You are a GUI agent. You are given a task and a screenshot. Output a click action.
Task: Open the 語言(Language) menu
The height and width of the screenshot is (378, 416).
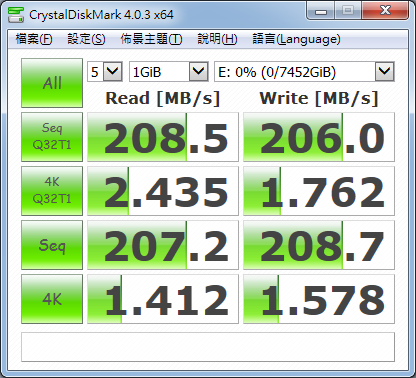[x=296, y=39]
